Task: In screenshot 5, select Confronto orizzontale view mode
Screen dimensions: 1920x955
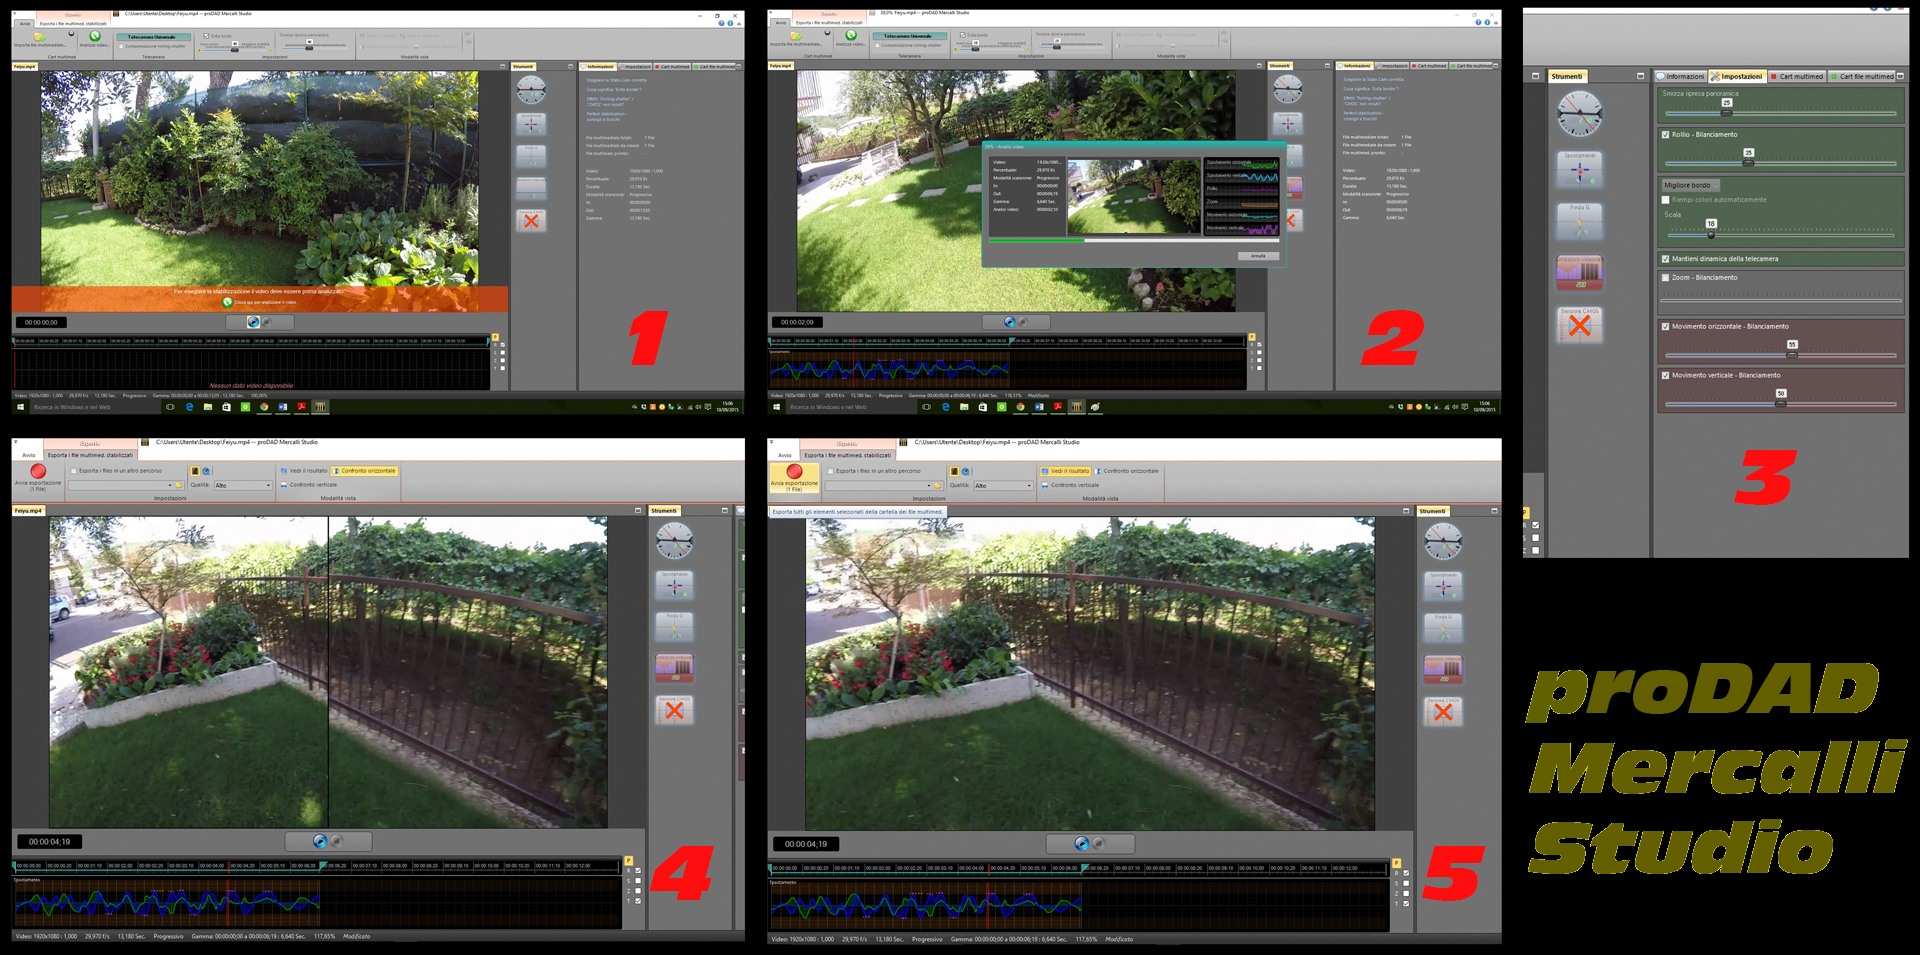Action: tap(1126, 471)
